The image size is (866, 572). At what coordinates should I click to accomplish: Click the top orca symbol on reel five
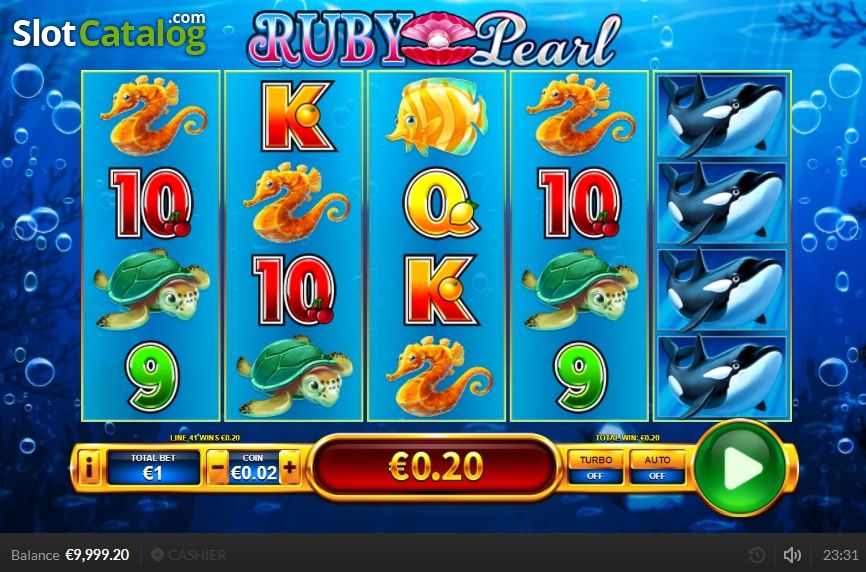click(x=722, y=116)
